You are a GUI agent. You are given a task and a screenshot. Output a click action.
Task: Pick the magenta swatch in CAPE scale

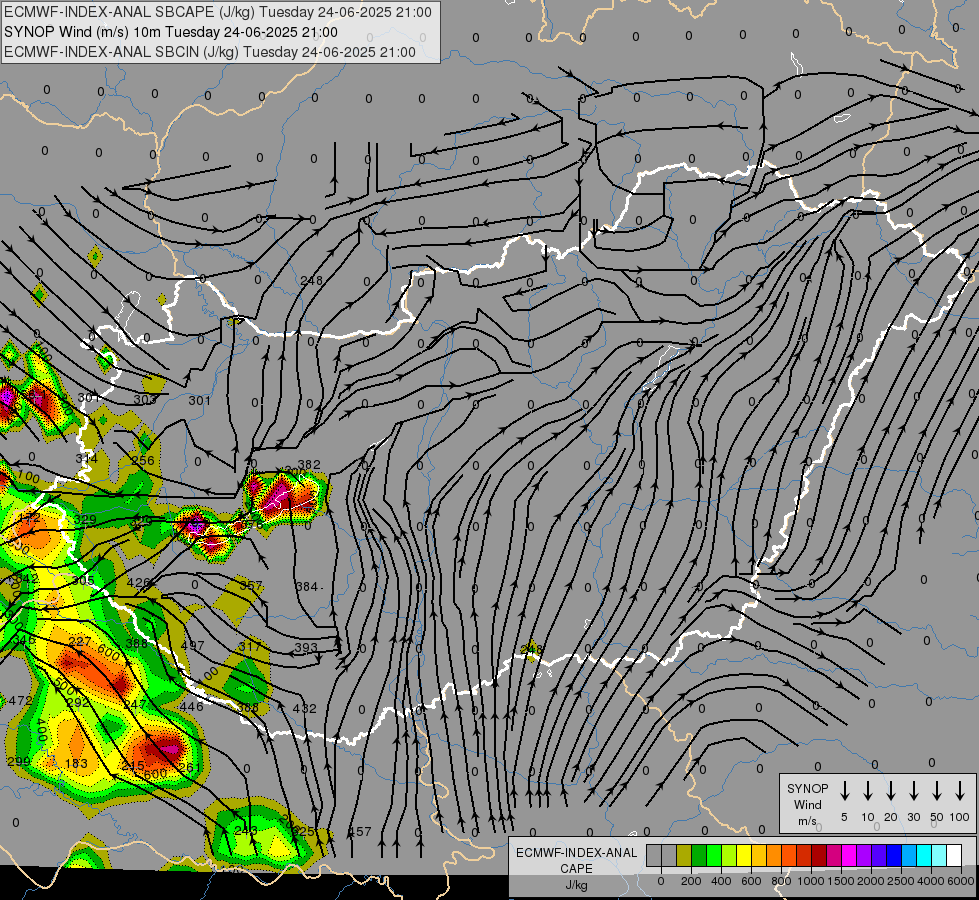(x=849, y=855)
